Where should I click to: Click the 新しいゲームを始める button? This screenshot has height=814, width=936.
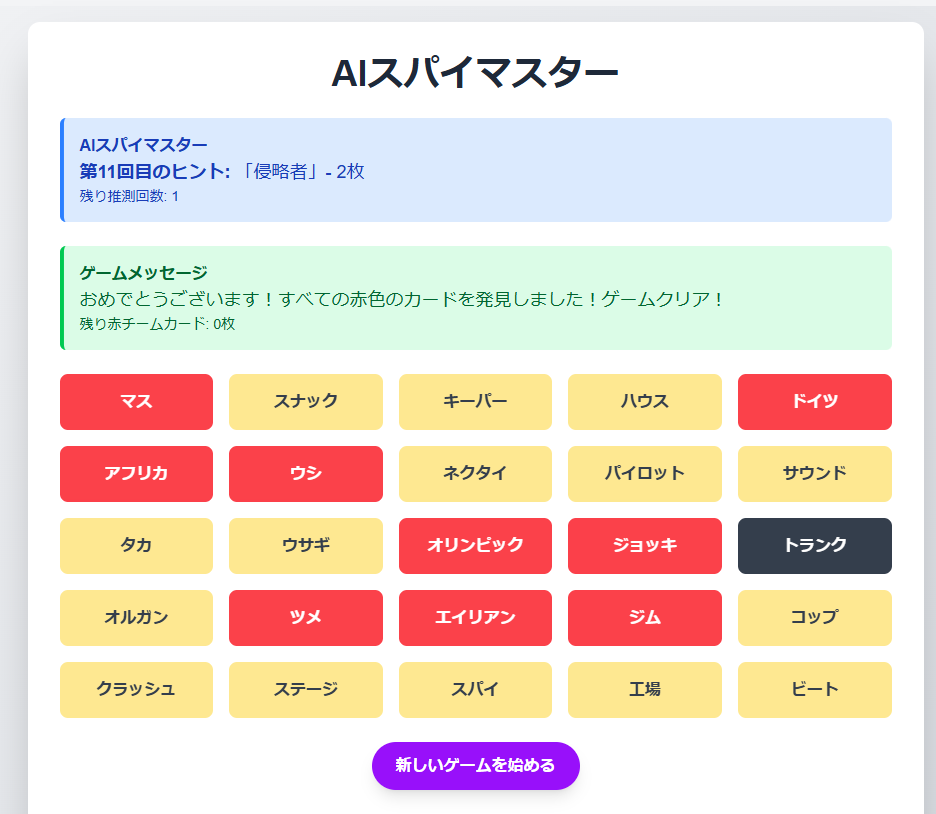(475, 766)
